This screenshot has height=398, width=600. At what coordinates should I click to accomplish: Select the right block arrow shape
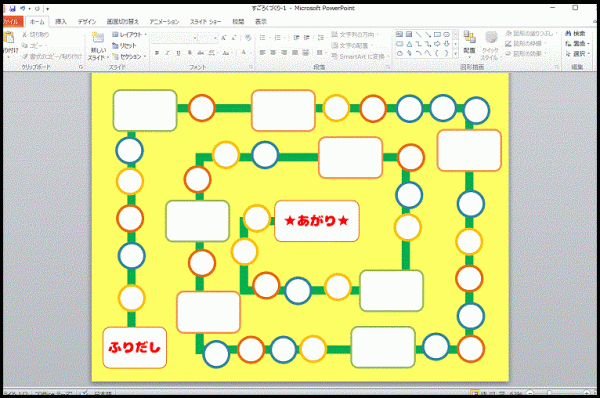click(437, 44)
